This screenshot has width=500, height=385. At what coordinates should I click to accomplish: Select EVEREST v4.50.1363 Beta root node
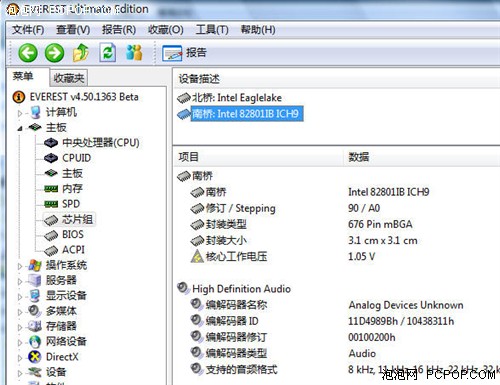[x=84, y=97]
